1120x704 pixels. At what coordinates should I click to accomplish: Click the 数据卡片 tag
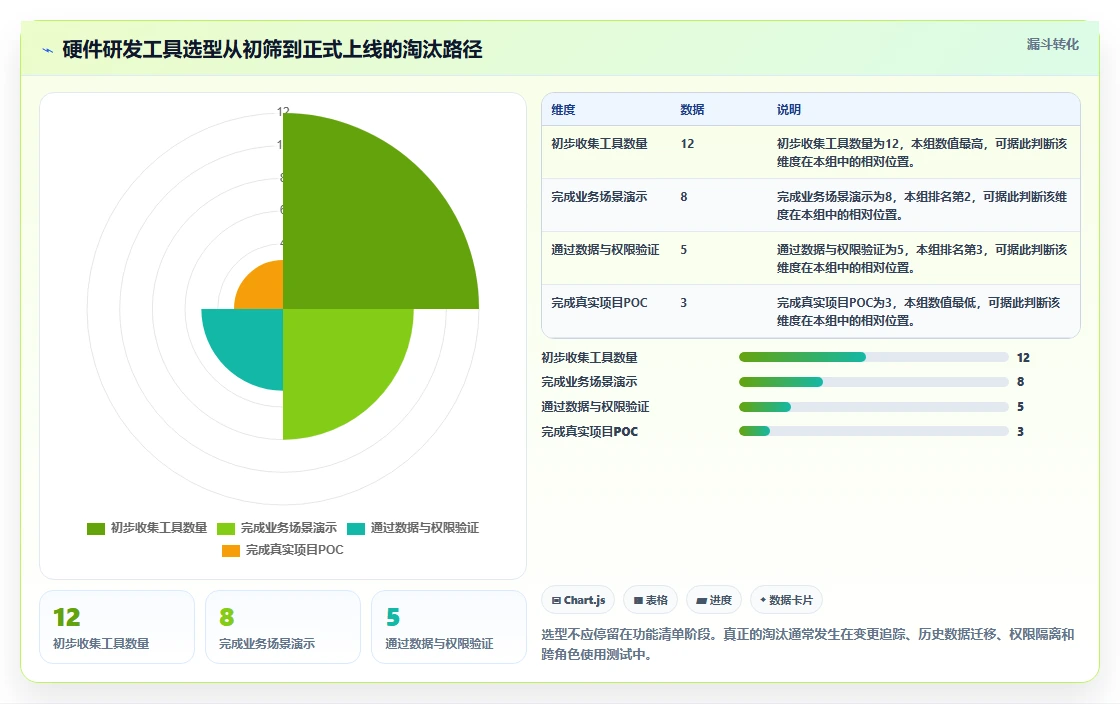tap(786, 600)
